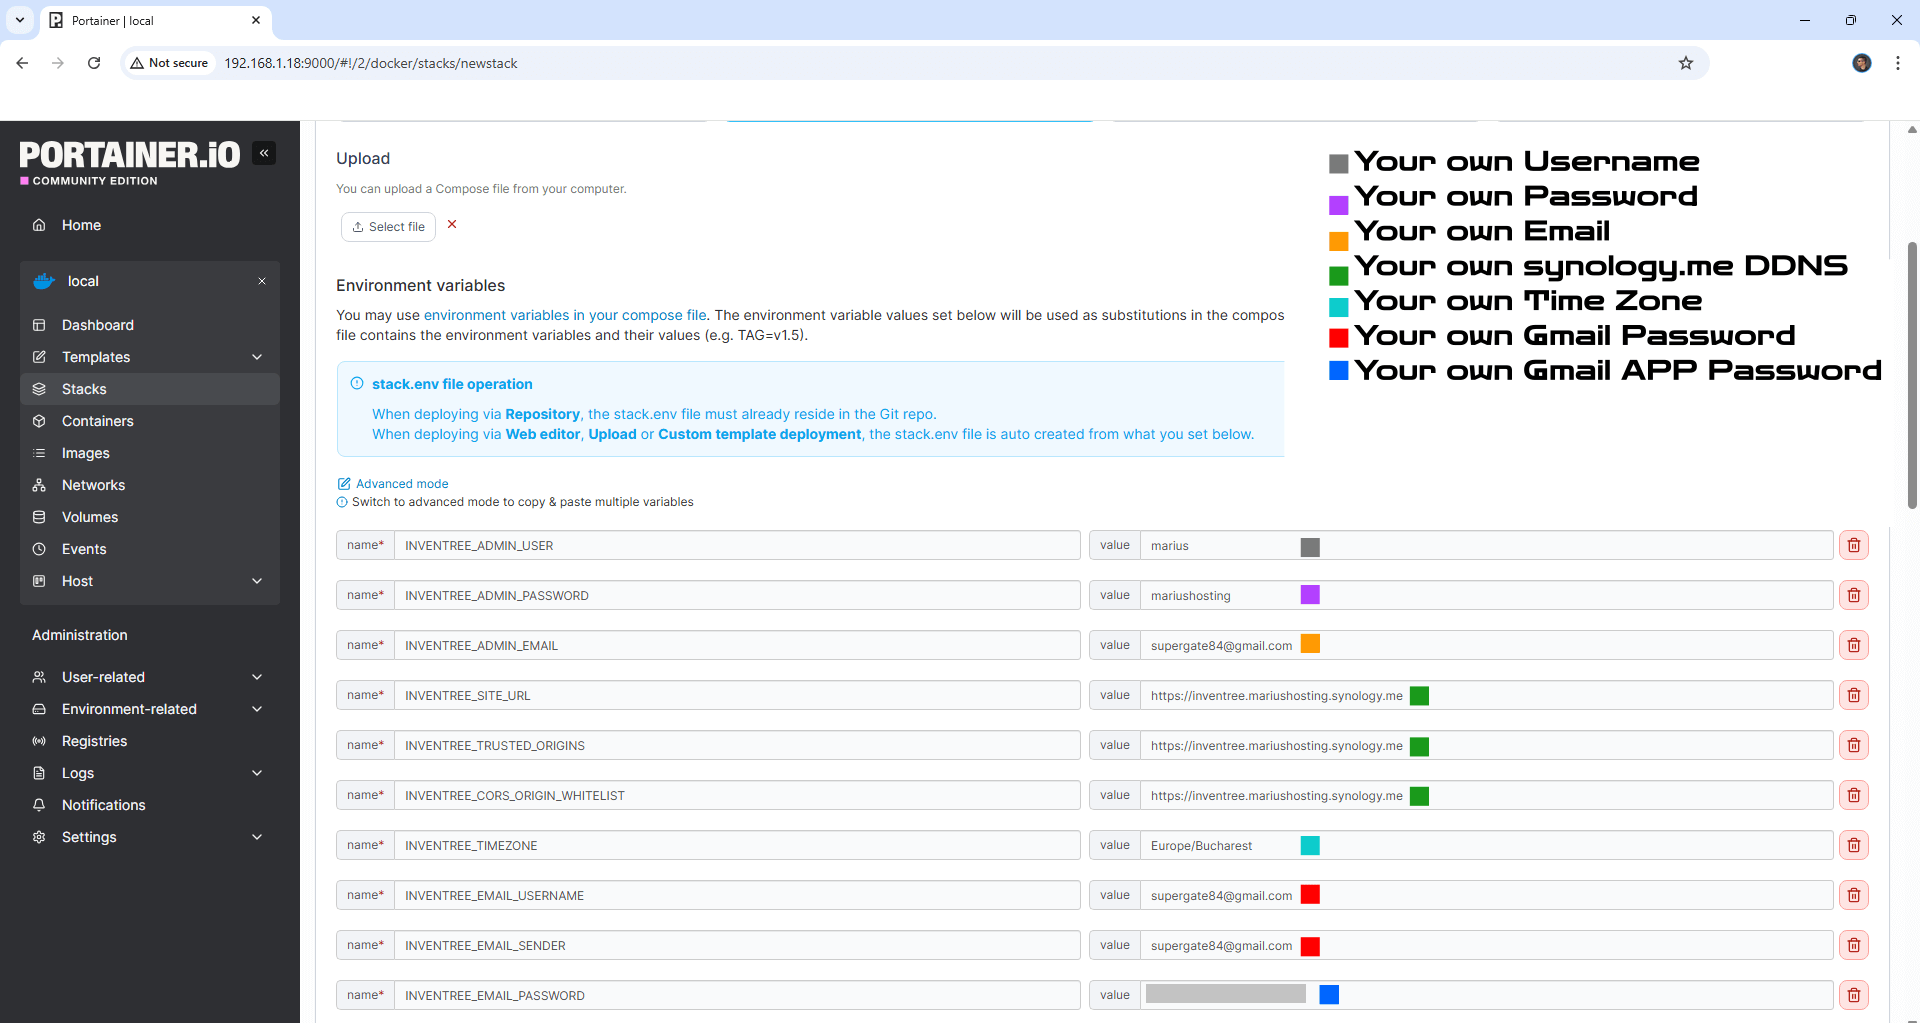Click the trash icon for INVENTREE_EMAIL_PASSWORD
Viewport: 1920px width, 1023px height.
click(x=1853, y=995)
